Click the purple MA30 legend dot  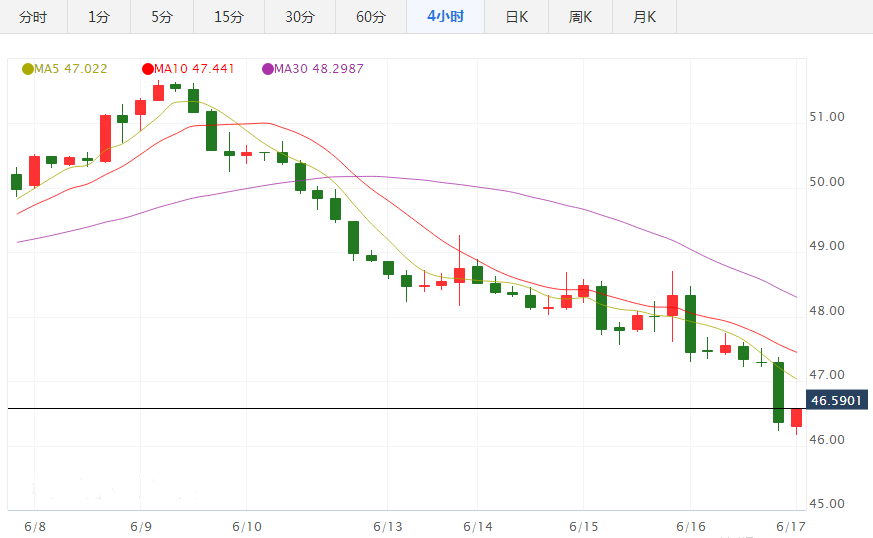(267, 69)
